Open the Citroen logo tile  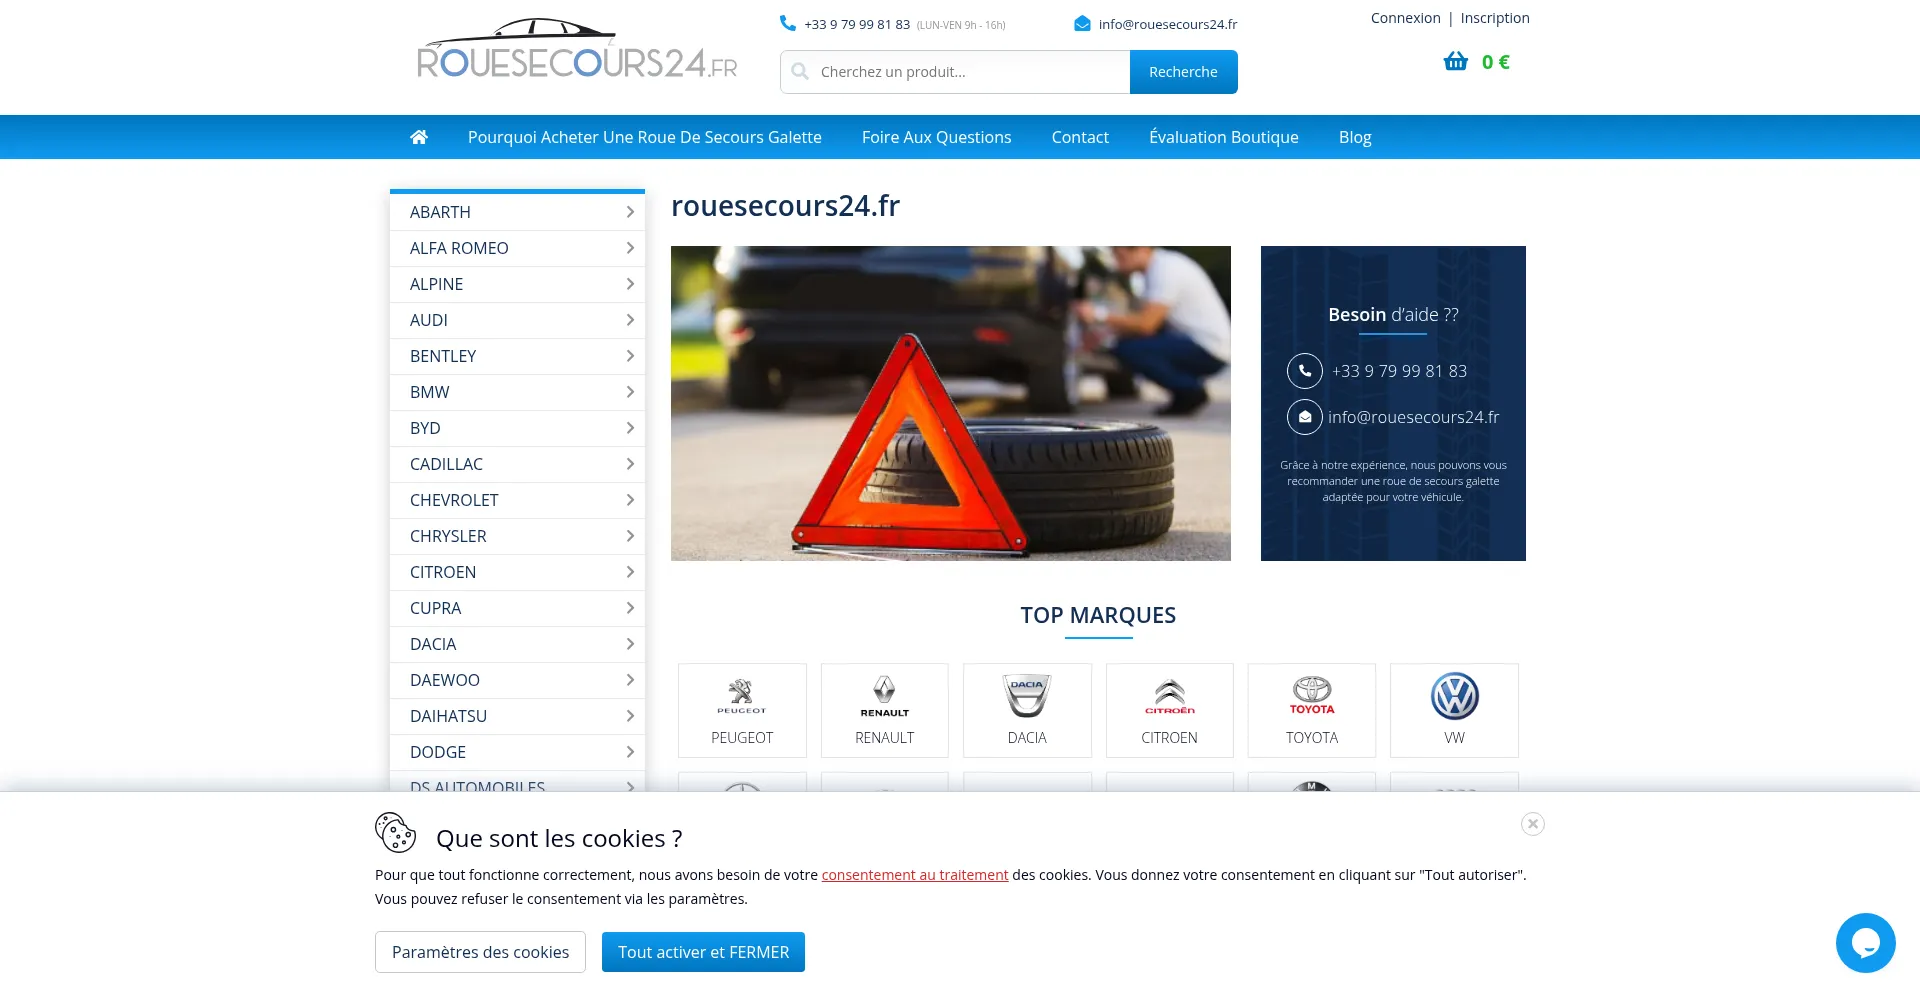point(1169,710)
